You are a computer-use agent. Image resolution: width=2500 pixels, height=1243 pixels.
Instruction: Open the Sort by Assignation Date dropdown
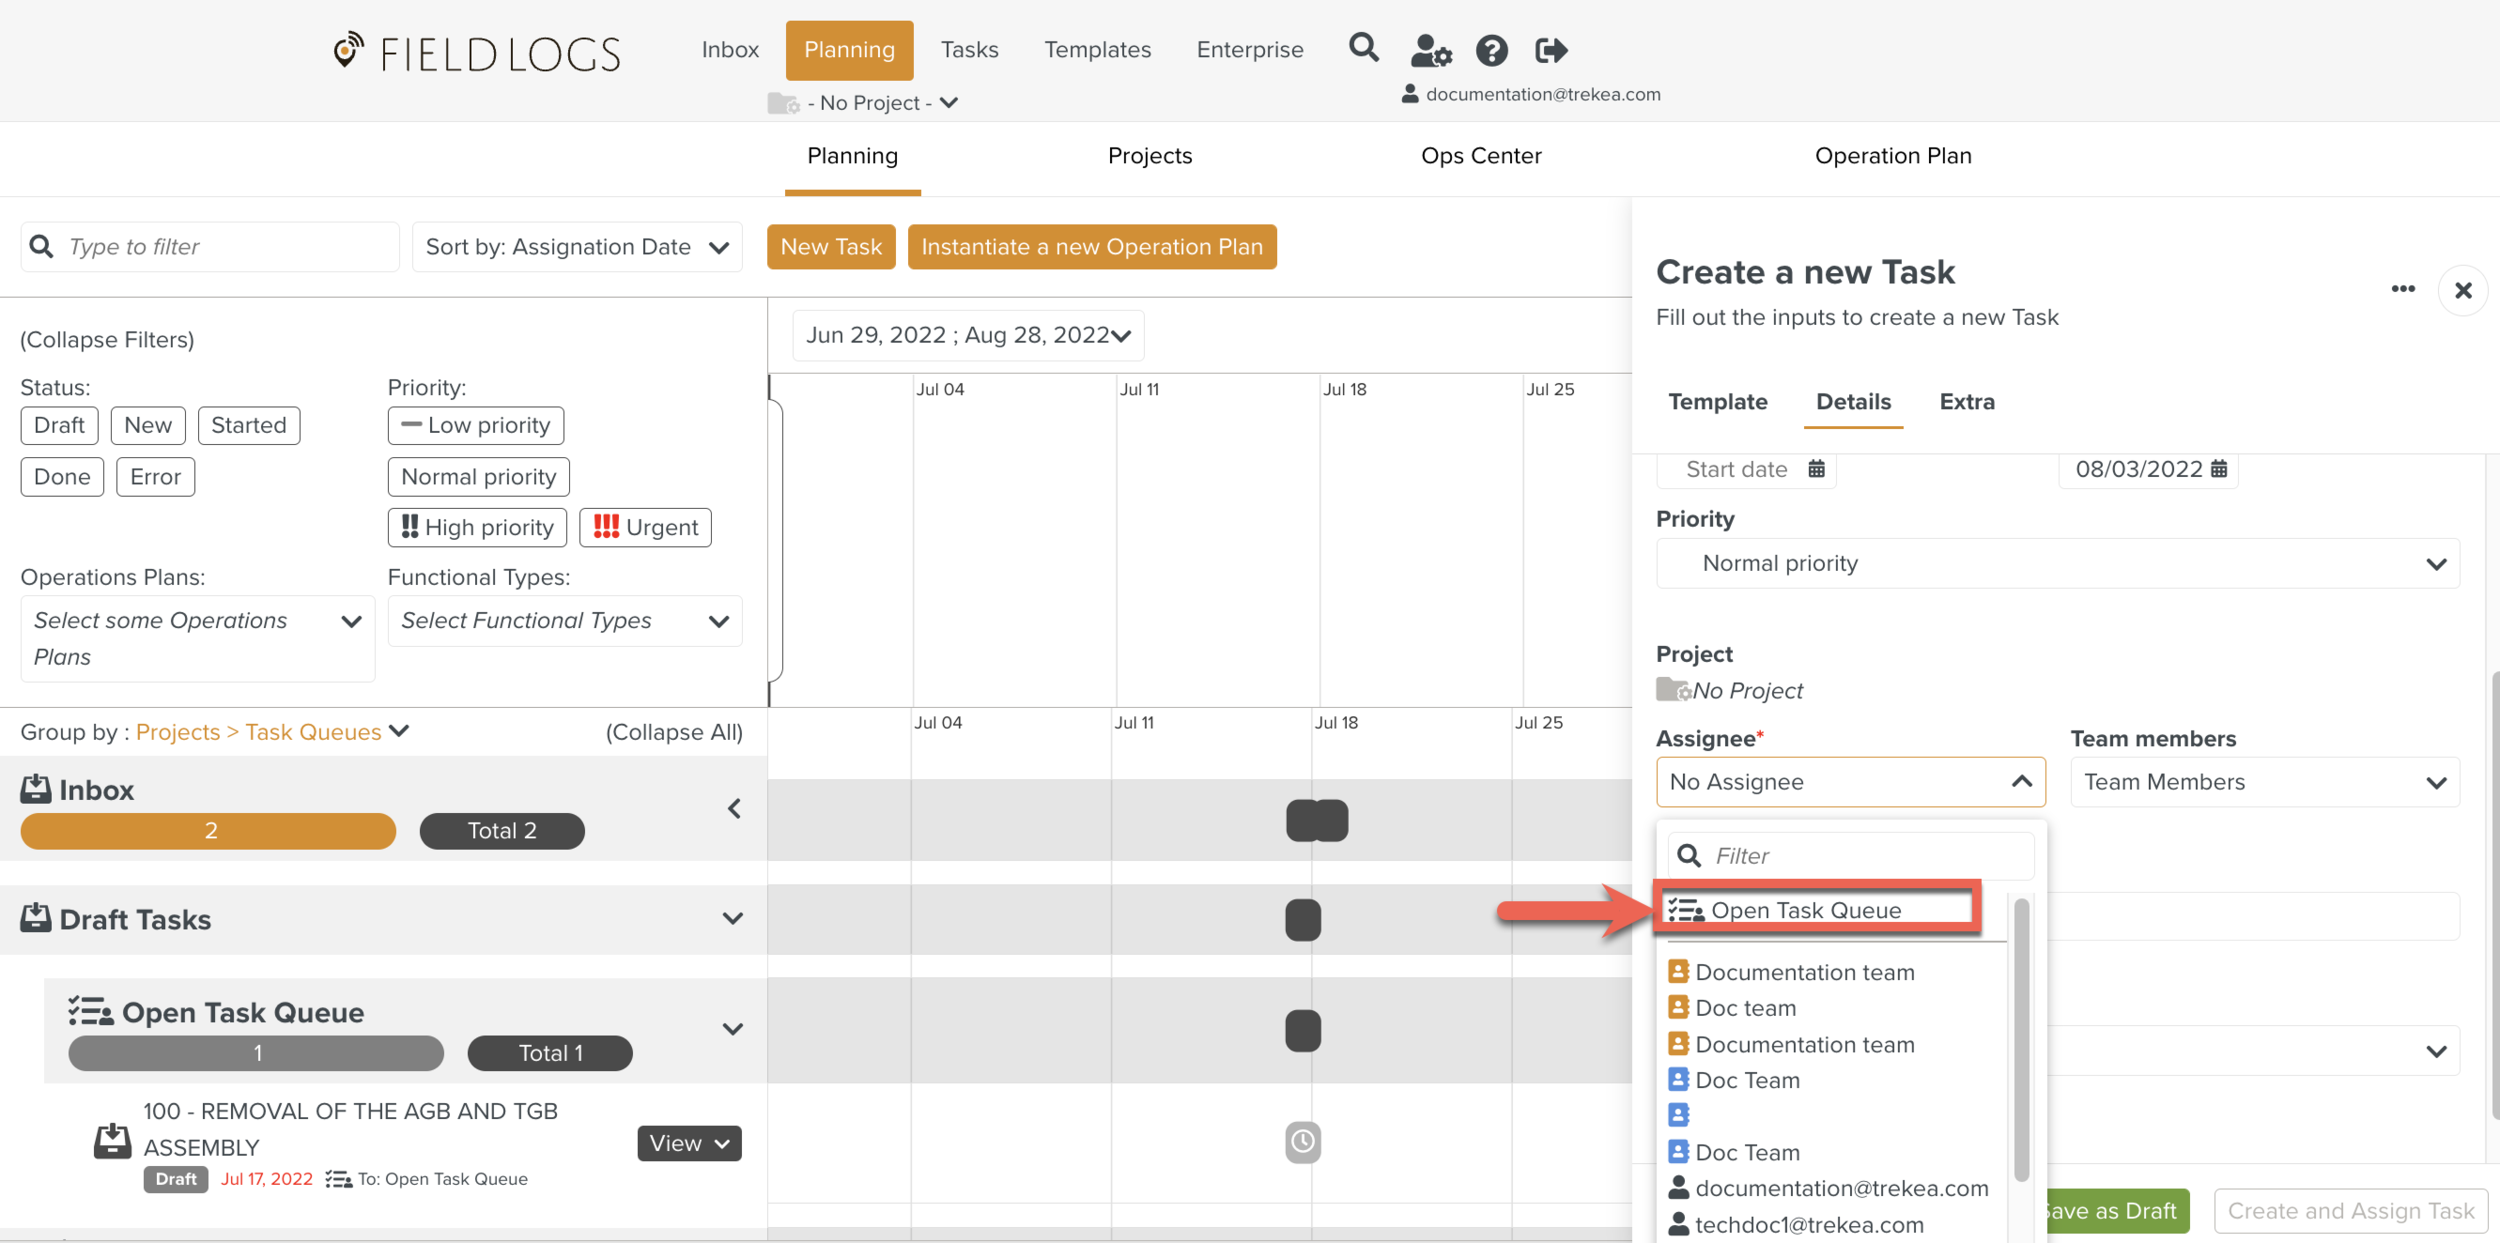(x=577, y=247)
